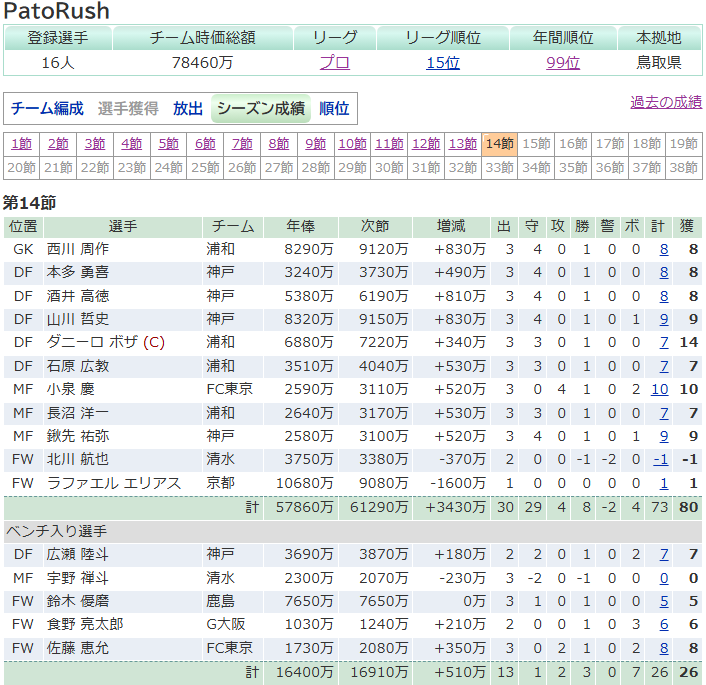The height and width of the screenshot is (685, 706).
Task: Click the -1600万 change value
Action: pos(458,483)
